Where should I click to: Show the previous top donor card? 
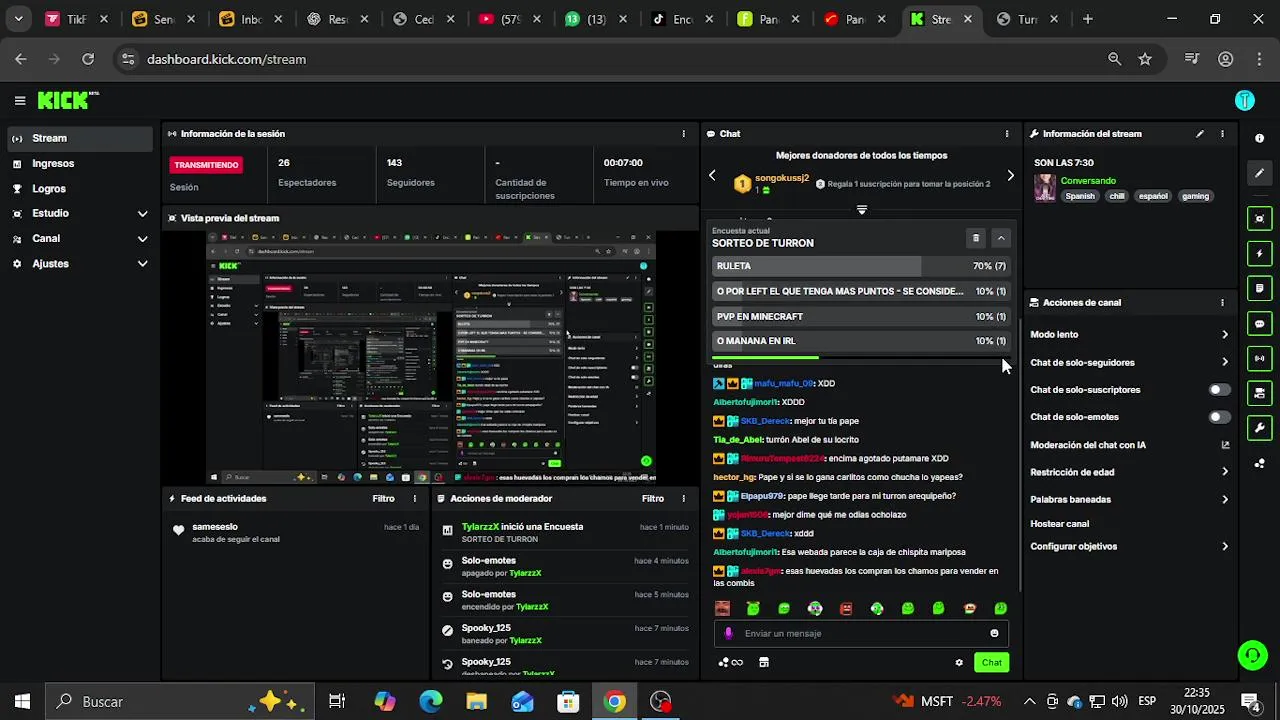tap(712, 176)
